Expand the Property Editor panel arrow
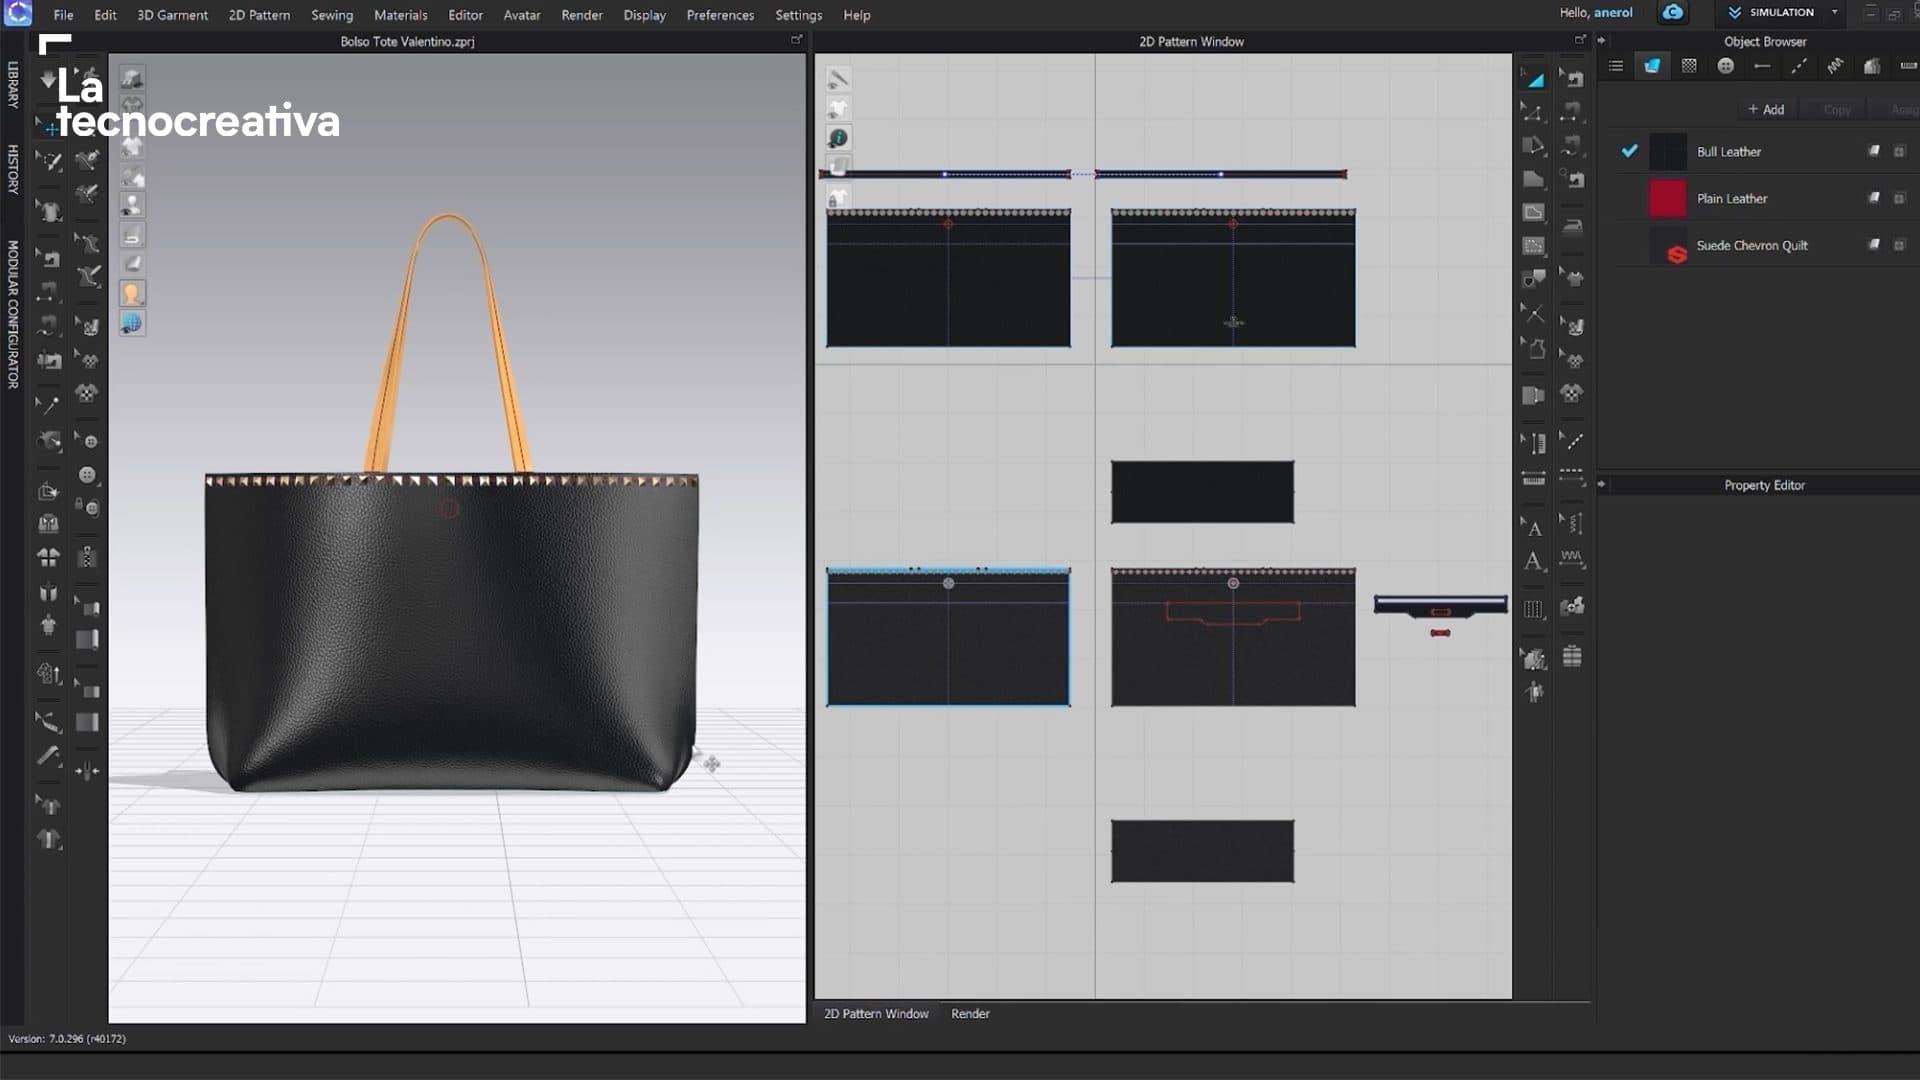This screenshot has height=1080, width=1920. click(1602, 485)
